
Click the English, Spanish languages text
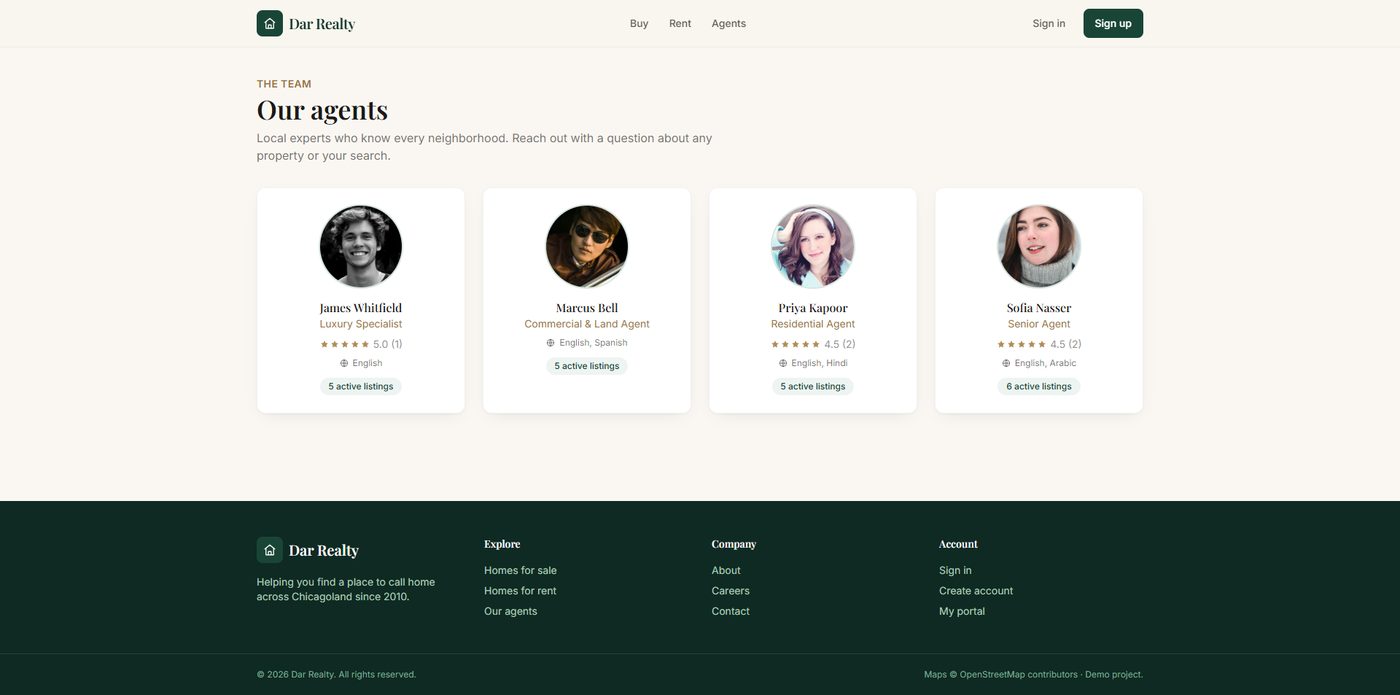[593, 343]
